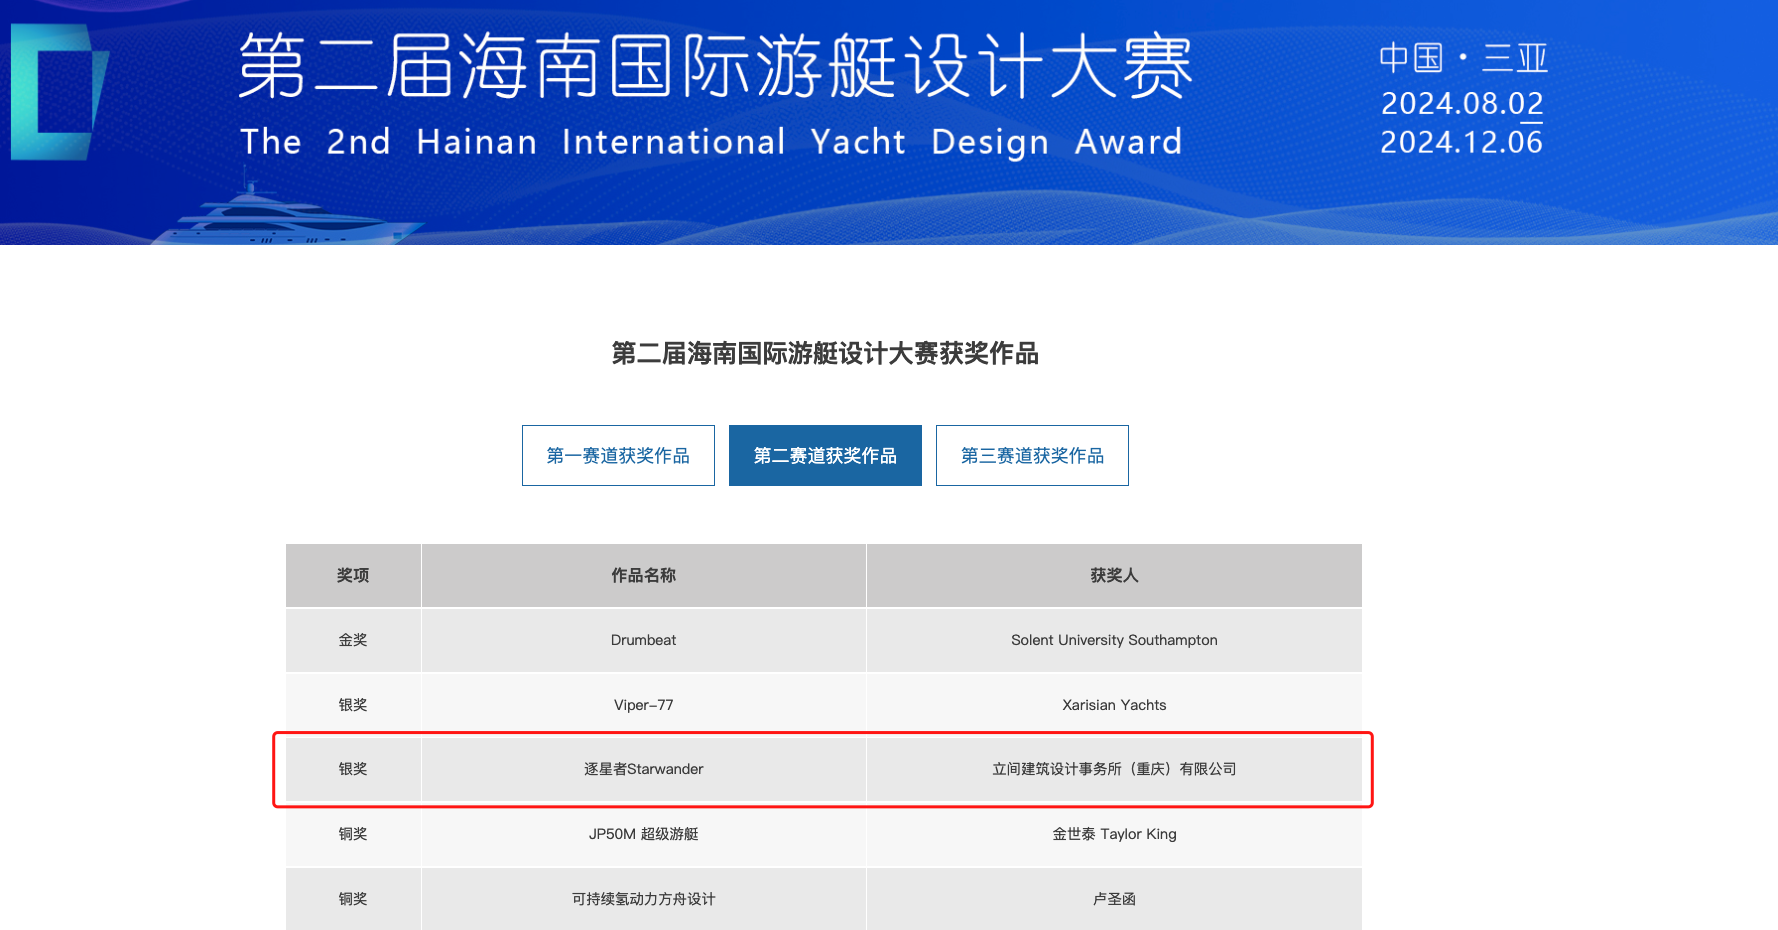
Task: Switch to the 第三赛道获奖作品 tab
Action: click(x=1032, y=456)
